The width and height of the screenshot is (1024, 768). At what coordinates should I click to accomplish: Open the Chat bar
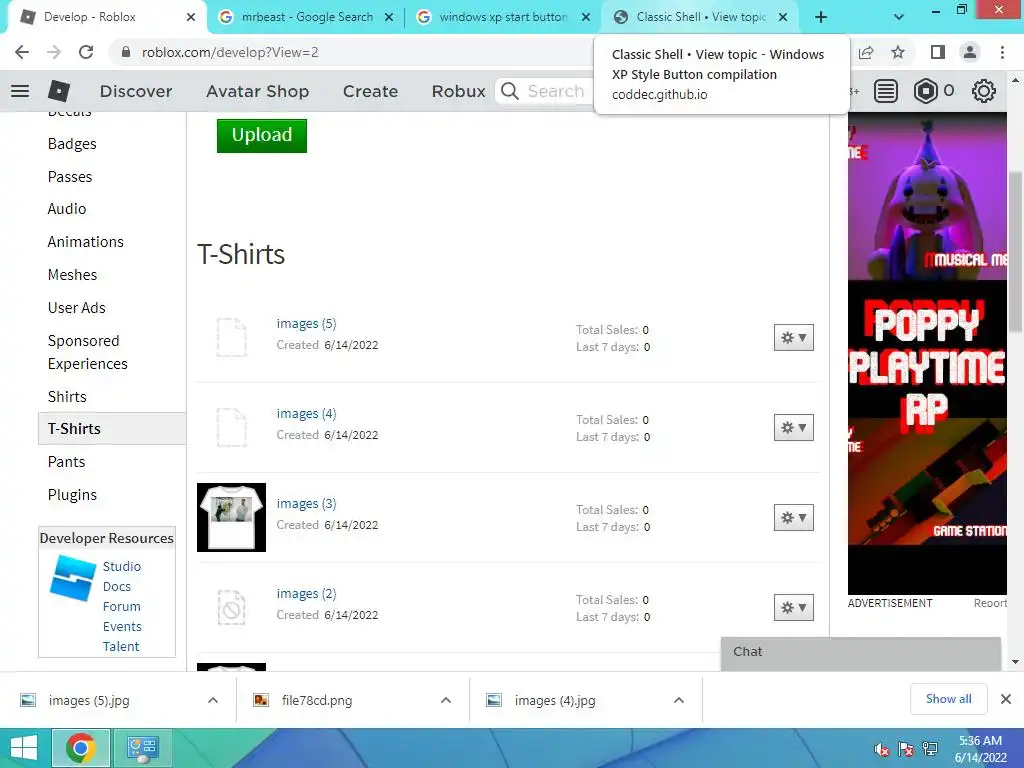[x=861, y=653]
